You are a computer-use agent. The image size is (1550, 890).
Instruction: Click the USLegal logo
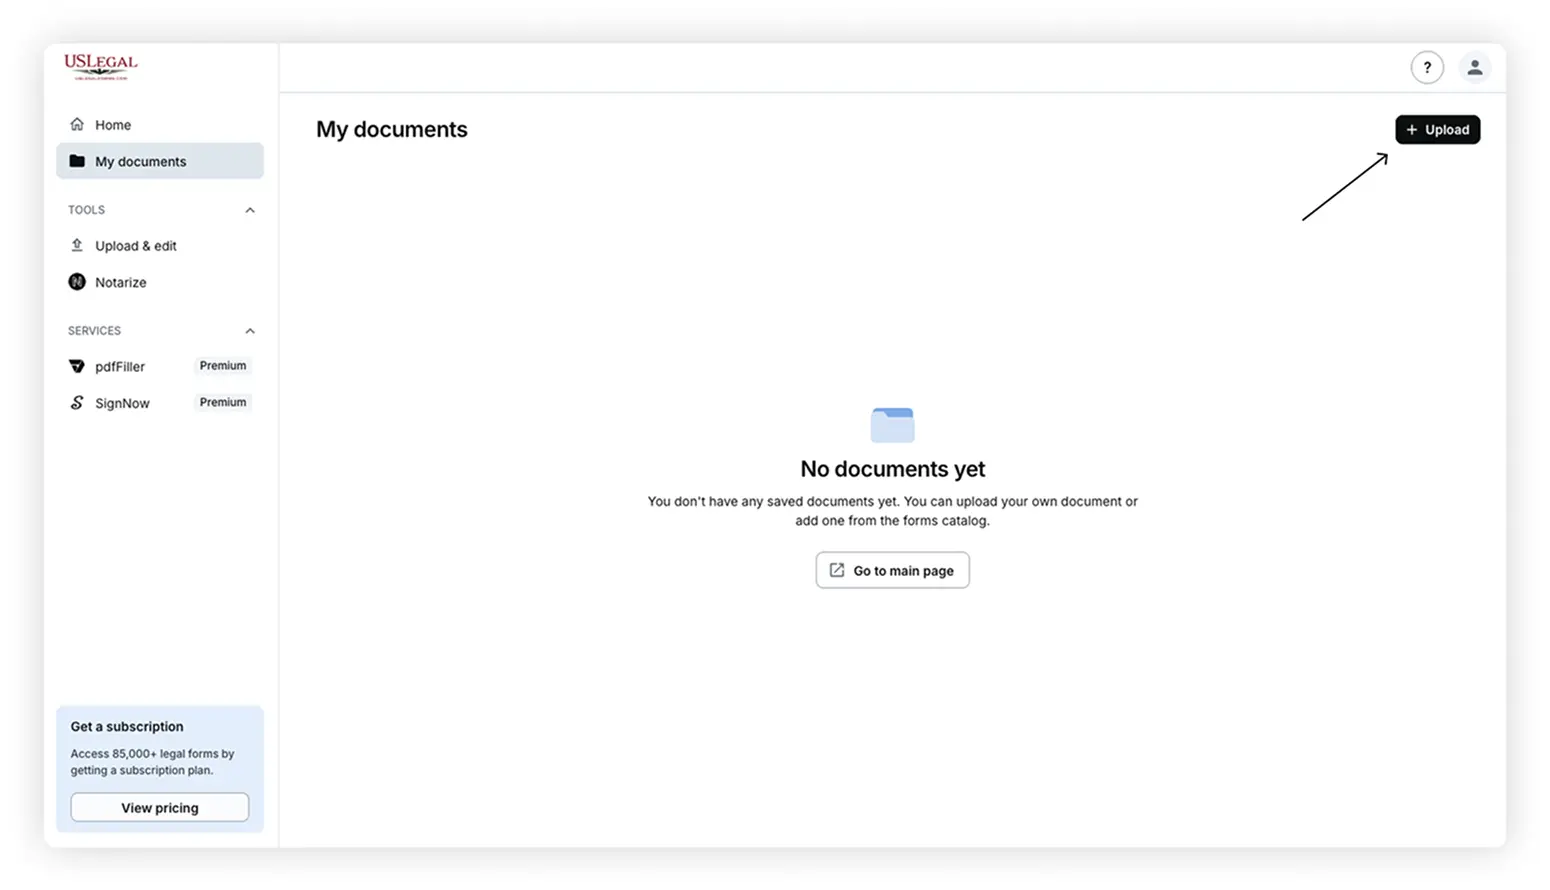click(103, 66)
